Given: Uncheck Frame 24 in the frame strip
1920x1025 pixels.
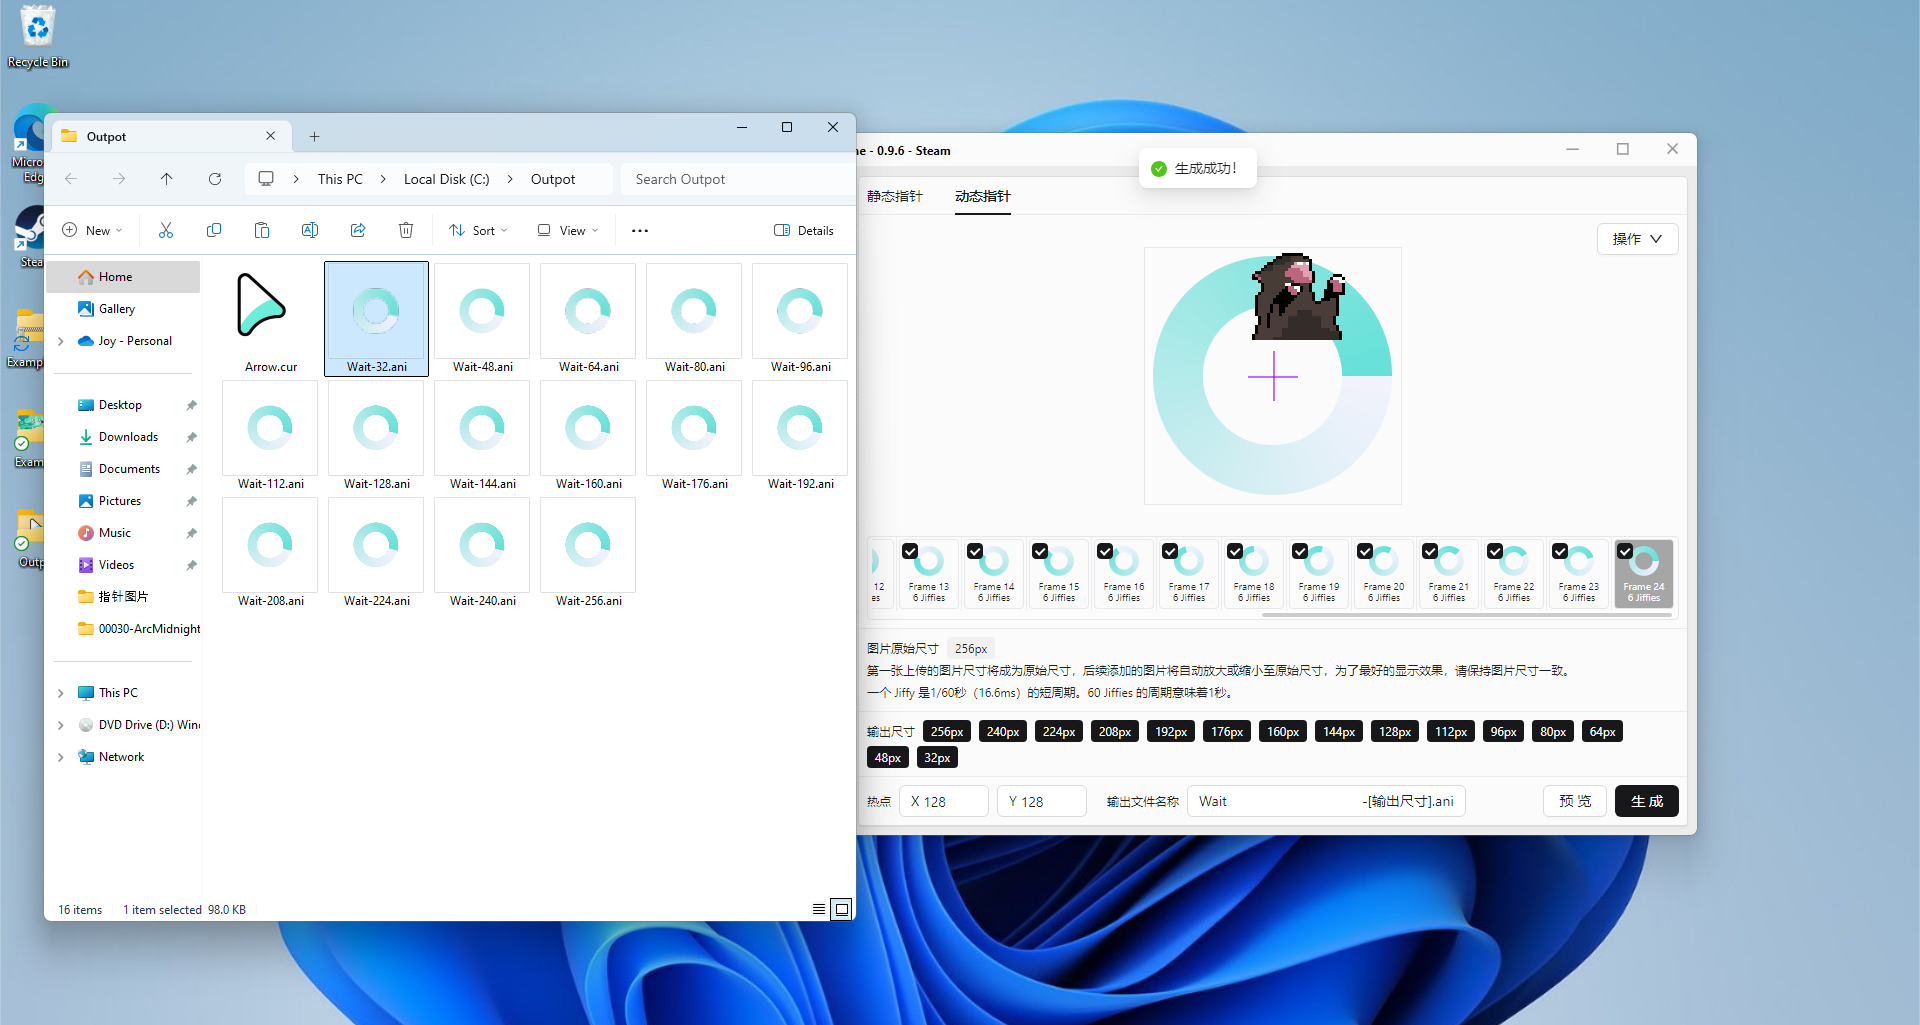Looking at the screenshot, I should (x=1625, y=550).
